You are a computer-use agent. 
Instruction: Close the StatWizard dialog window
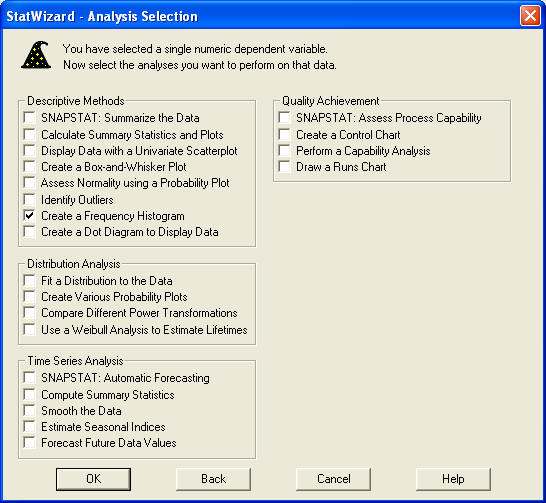[530, 16]
